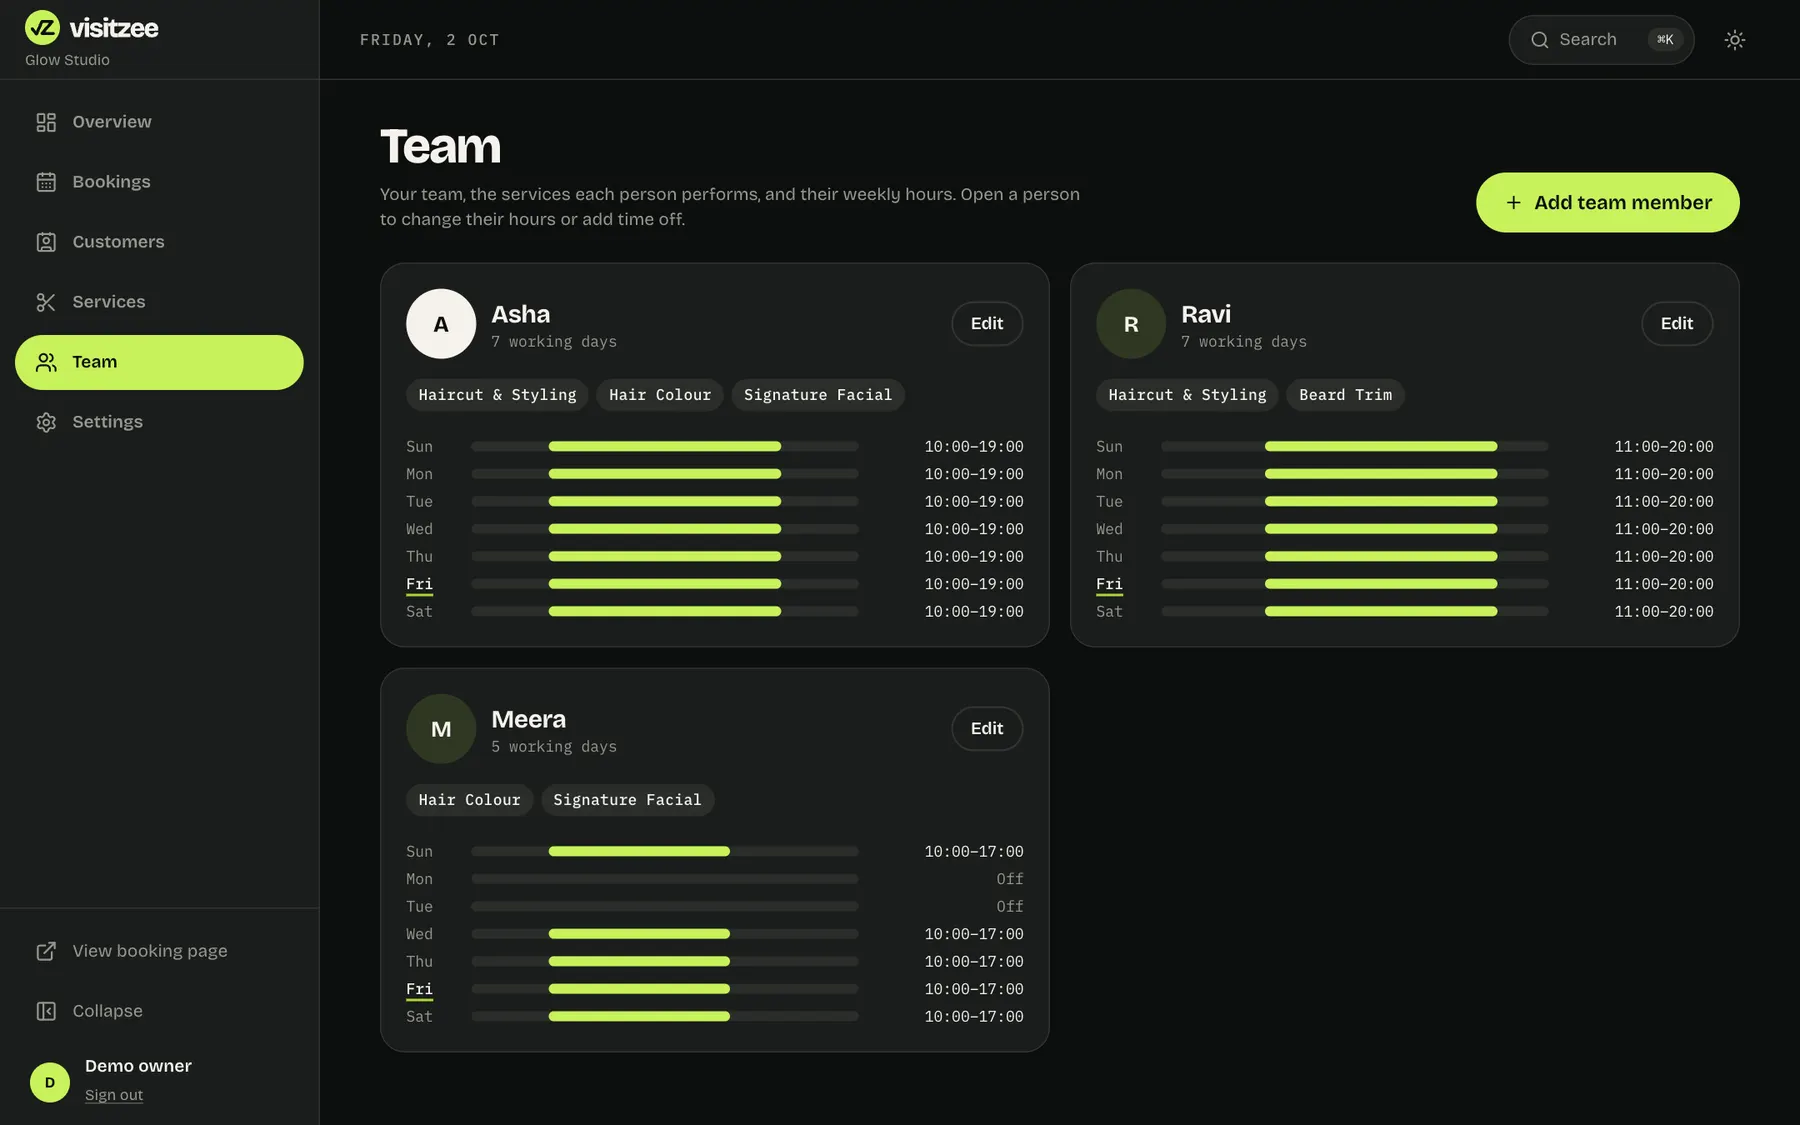Click the Team people icon
Screen dimensions: 1800x1125
pos(46,362)
